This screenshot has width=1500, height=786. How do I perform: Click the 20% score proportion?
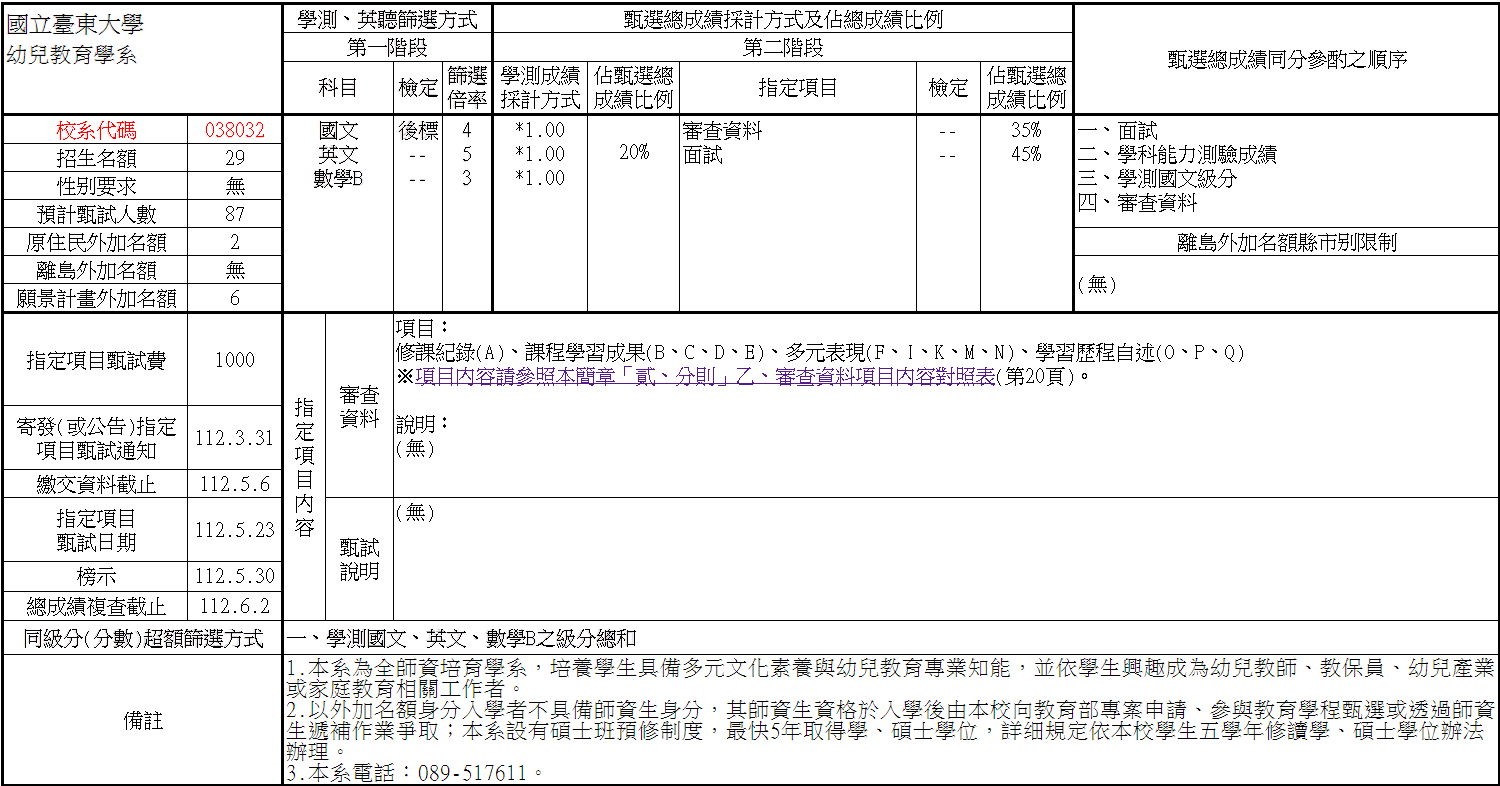(x=633, y=152)
